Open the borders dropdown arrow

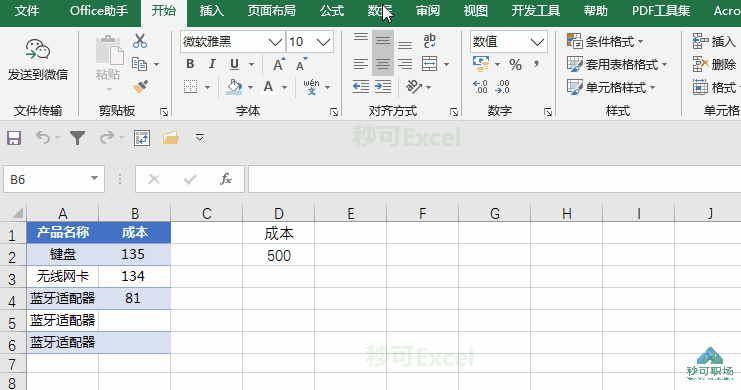207,87
